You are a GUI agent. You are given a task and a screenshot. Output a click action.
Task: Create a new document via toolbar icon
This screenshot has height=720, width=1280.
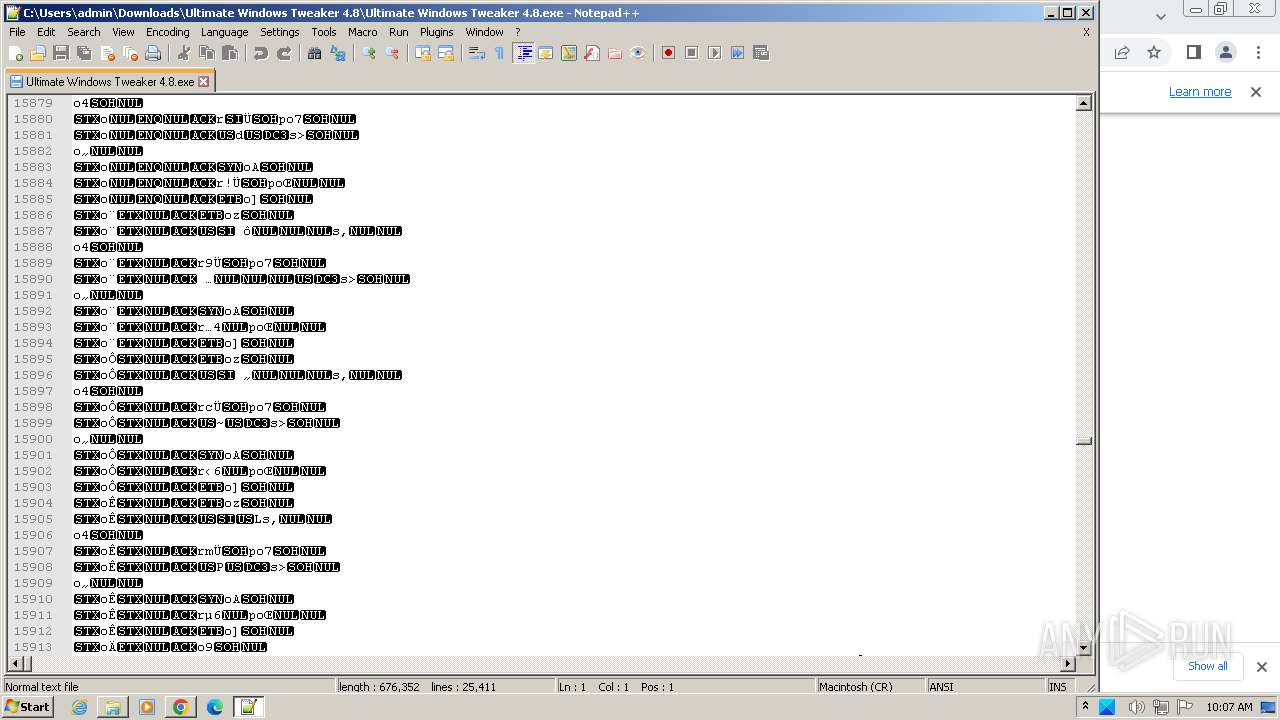pyautogui.click(x=16, y=53)
